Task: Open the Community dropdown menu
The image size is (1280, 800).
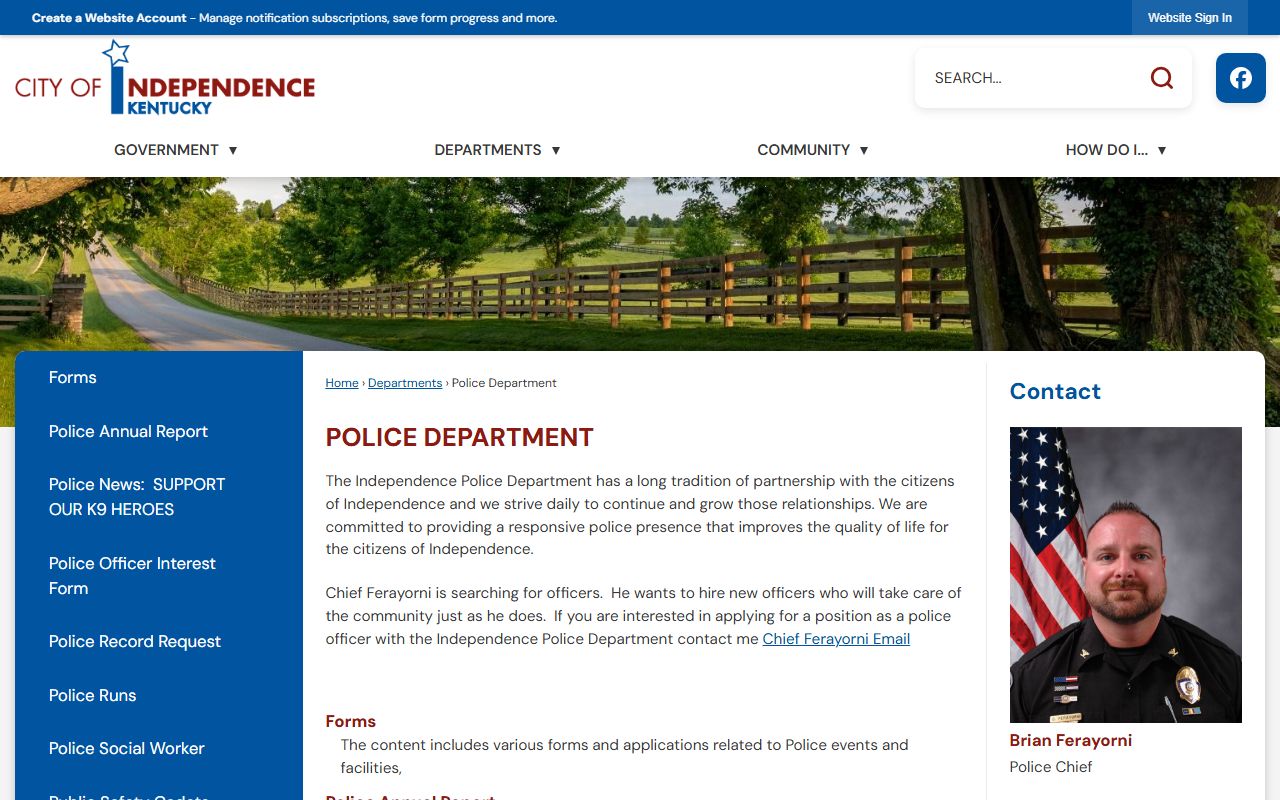Action: [812, 150]
